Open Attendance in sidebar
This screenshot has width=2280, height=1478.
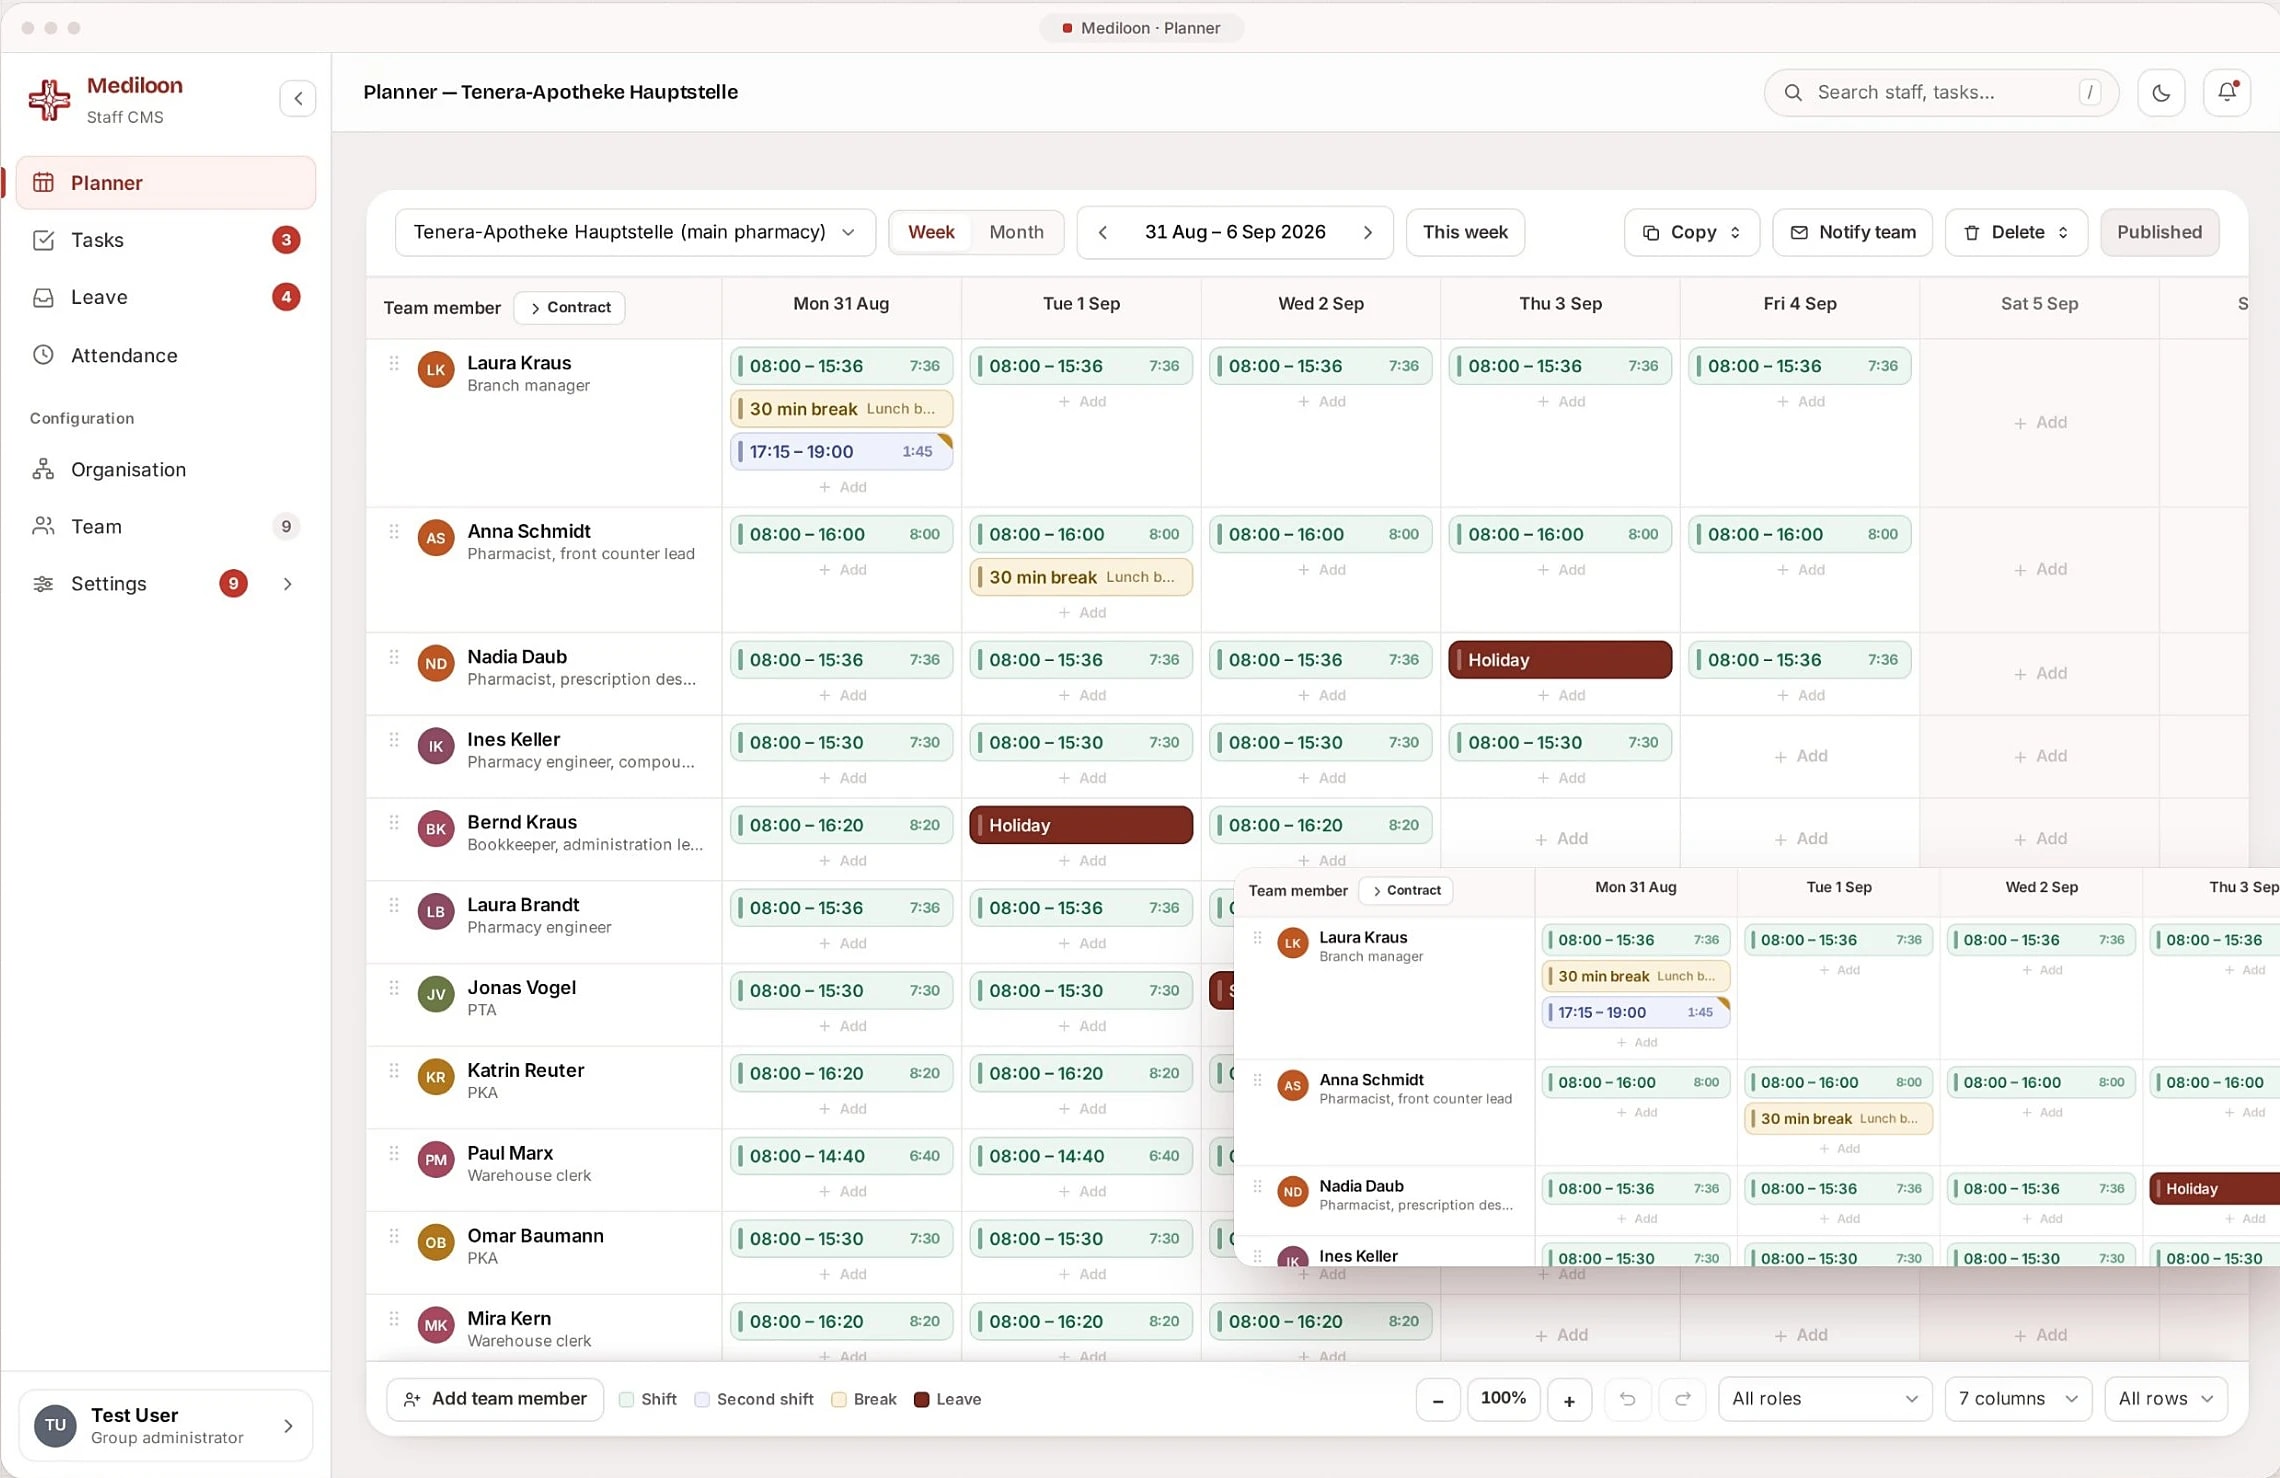[x=165, y=355]
